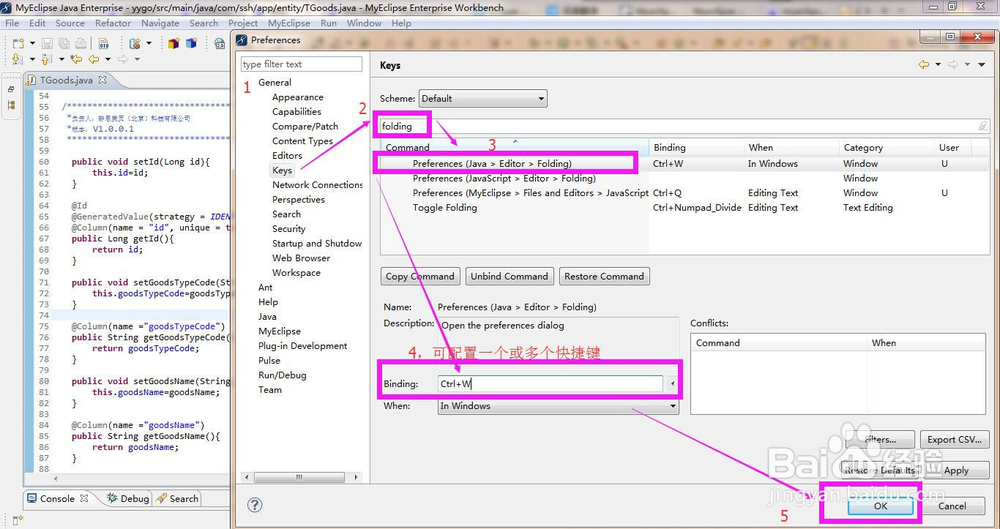The image size is (1000, 529).
Task: Select the TGoods.java editor tab
Action: point(66,80)
